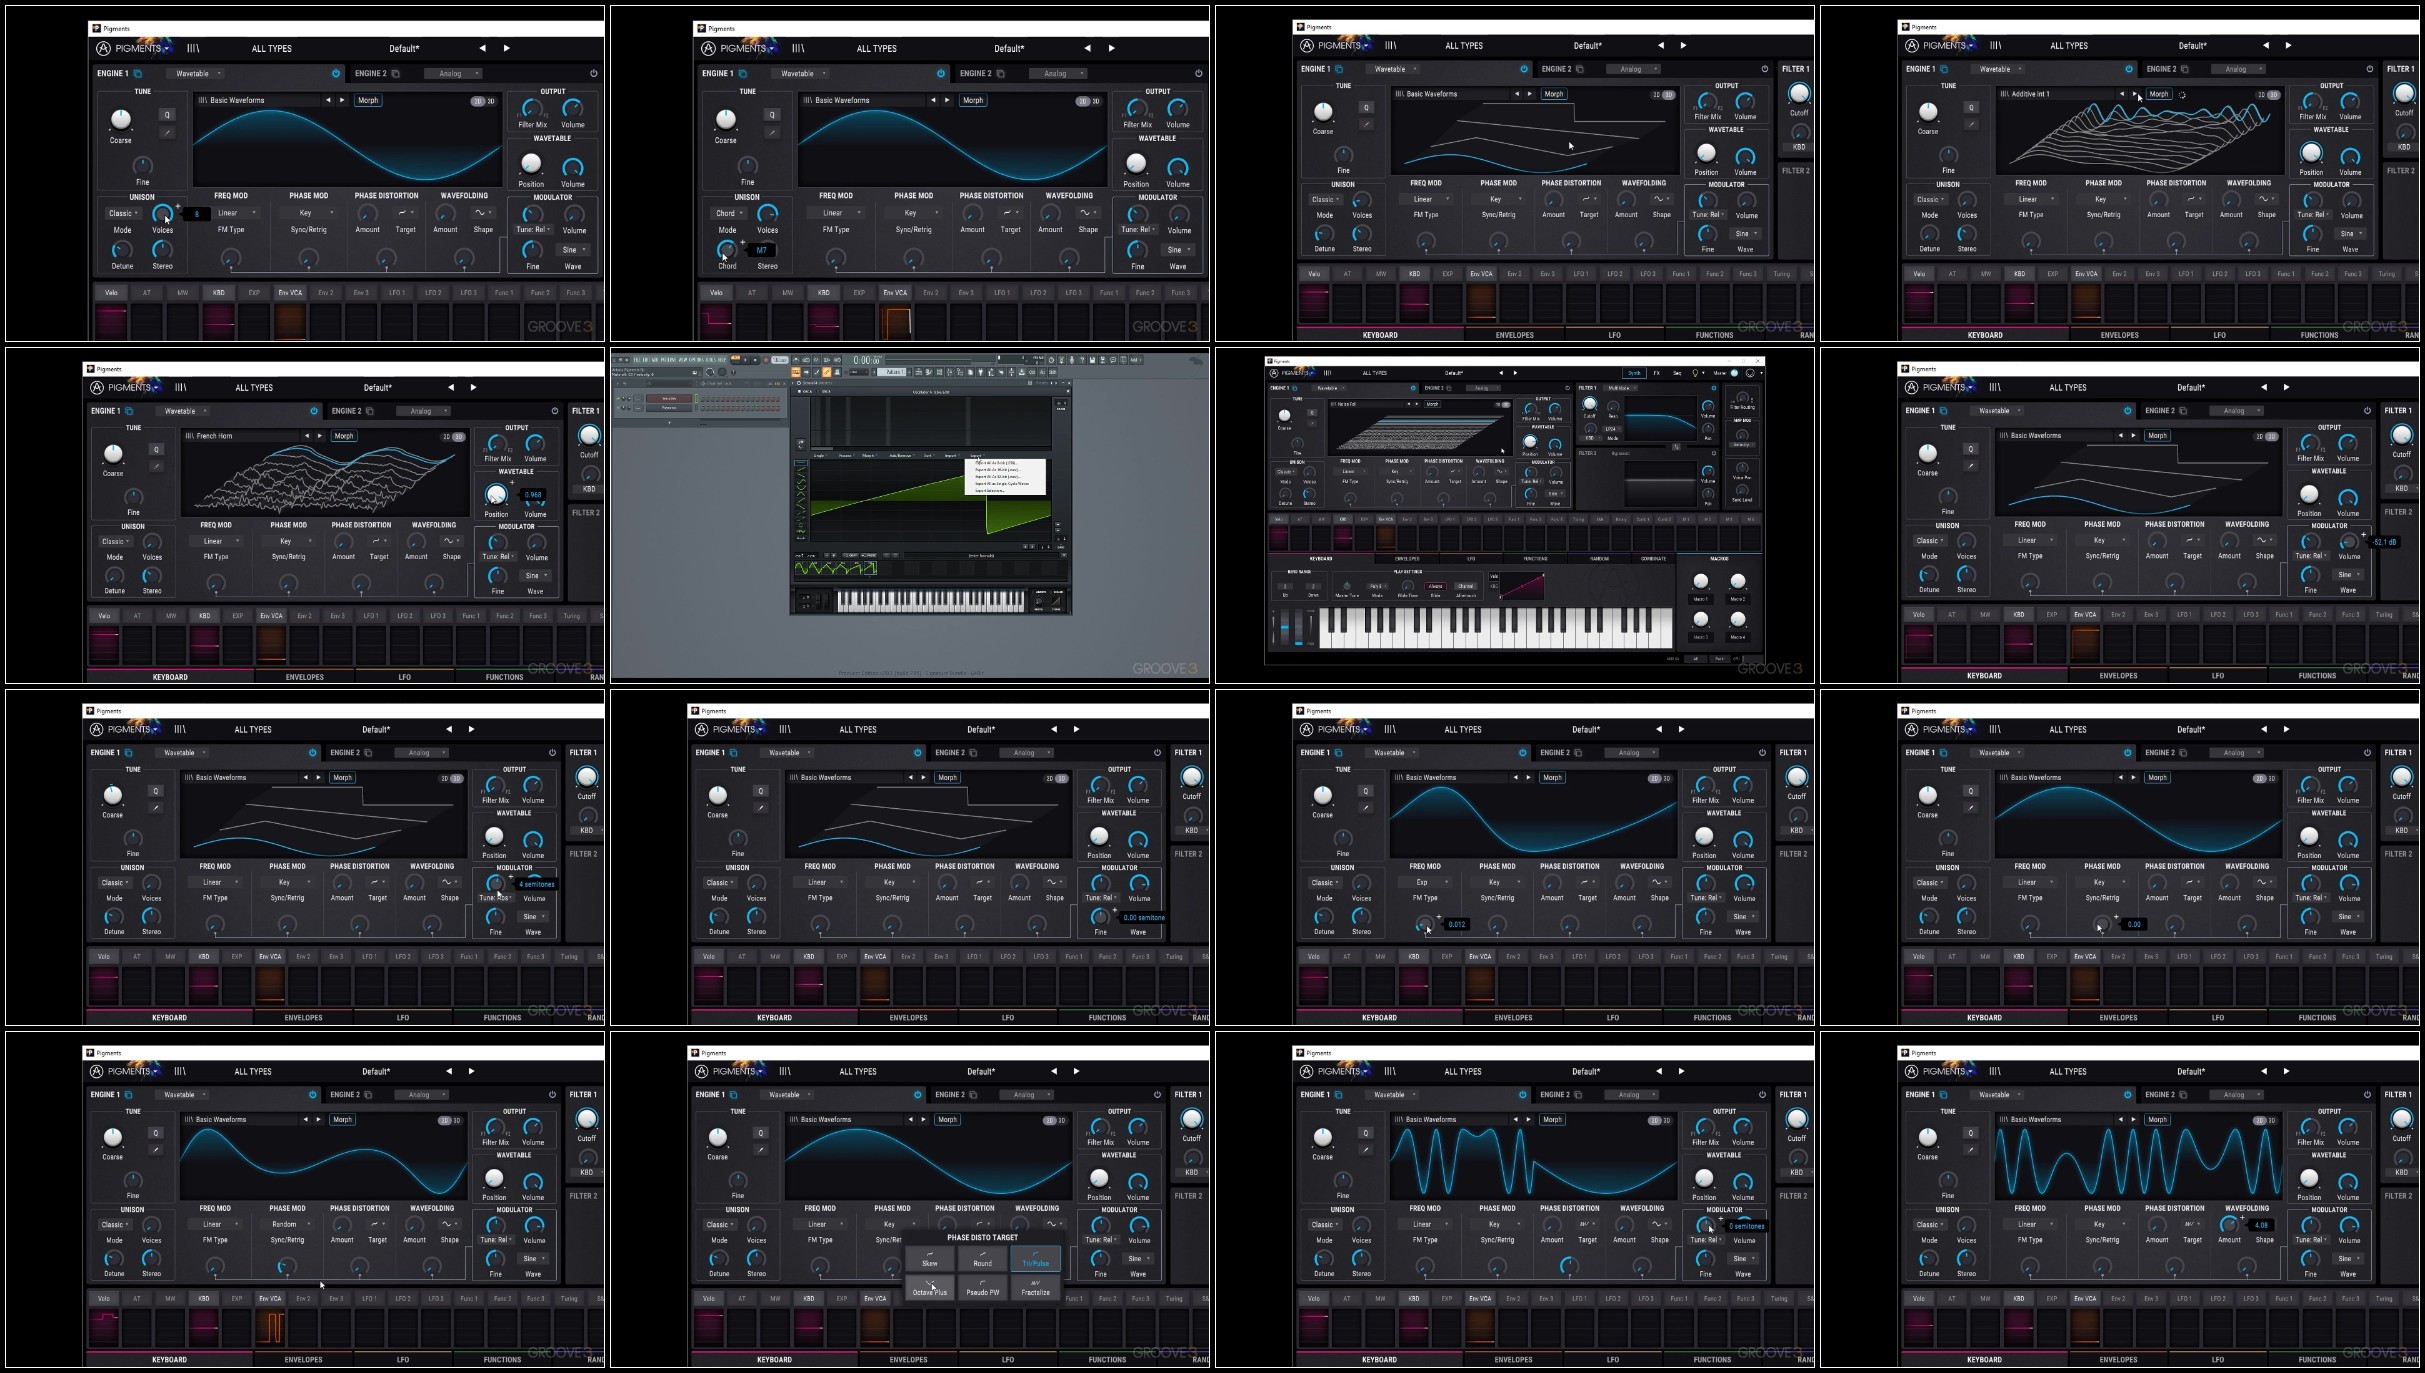Switch to the Seq tab in the Macros-panel Pigments frame
2425x1373 pixels.
(x=1677, y=373)
